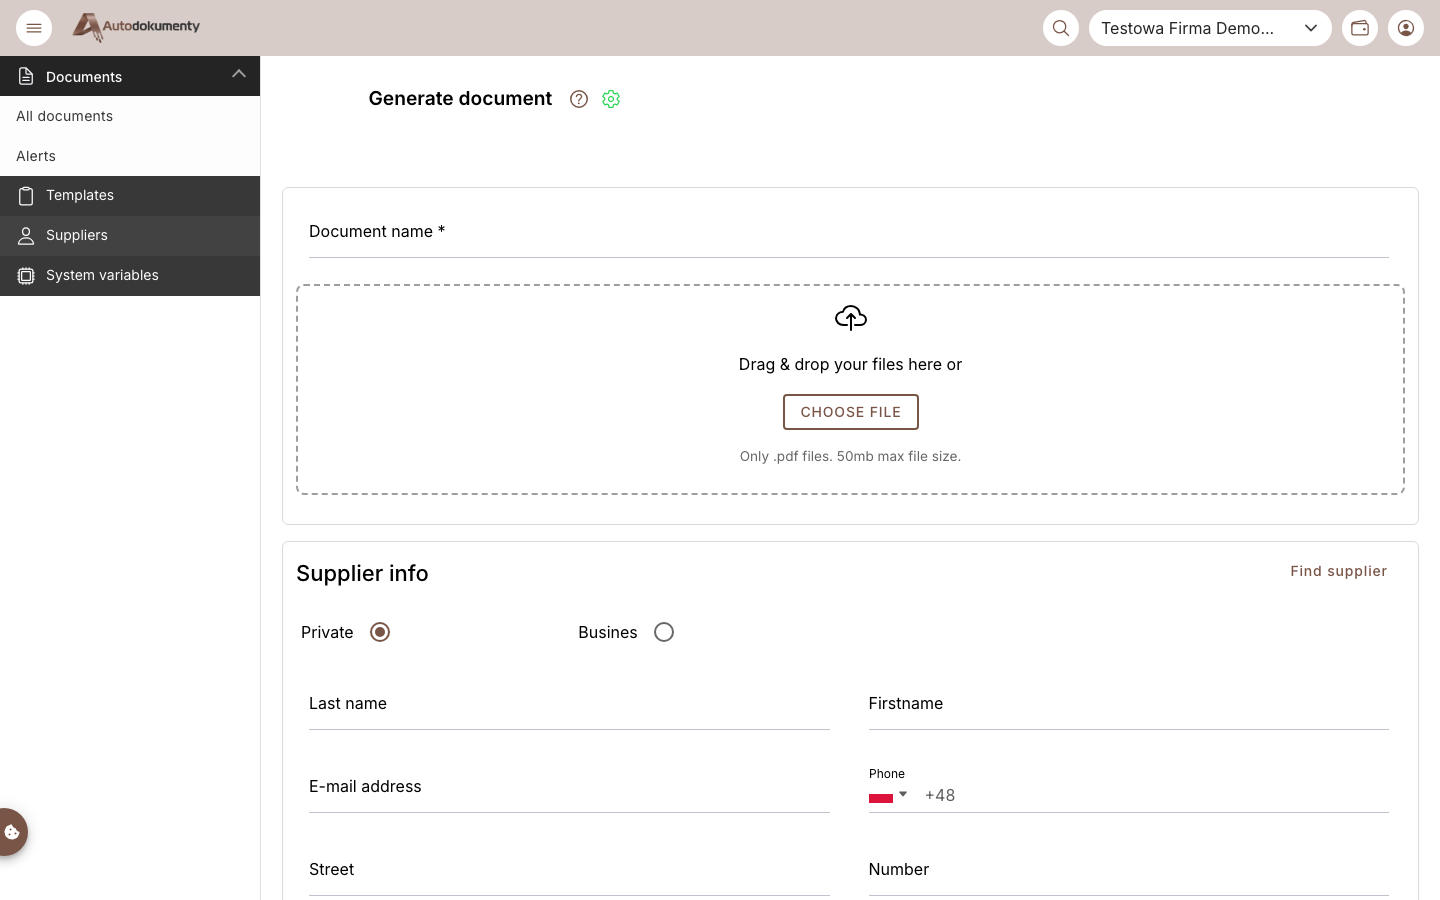Focus the Last name field

[569, 705]
